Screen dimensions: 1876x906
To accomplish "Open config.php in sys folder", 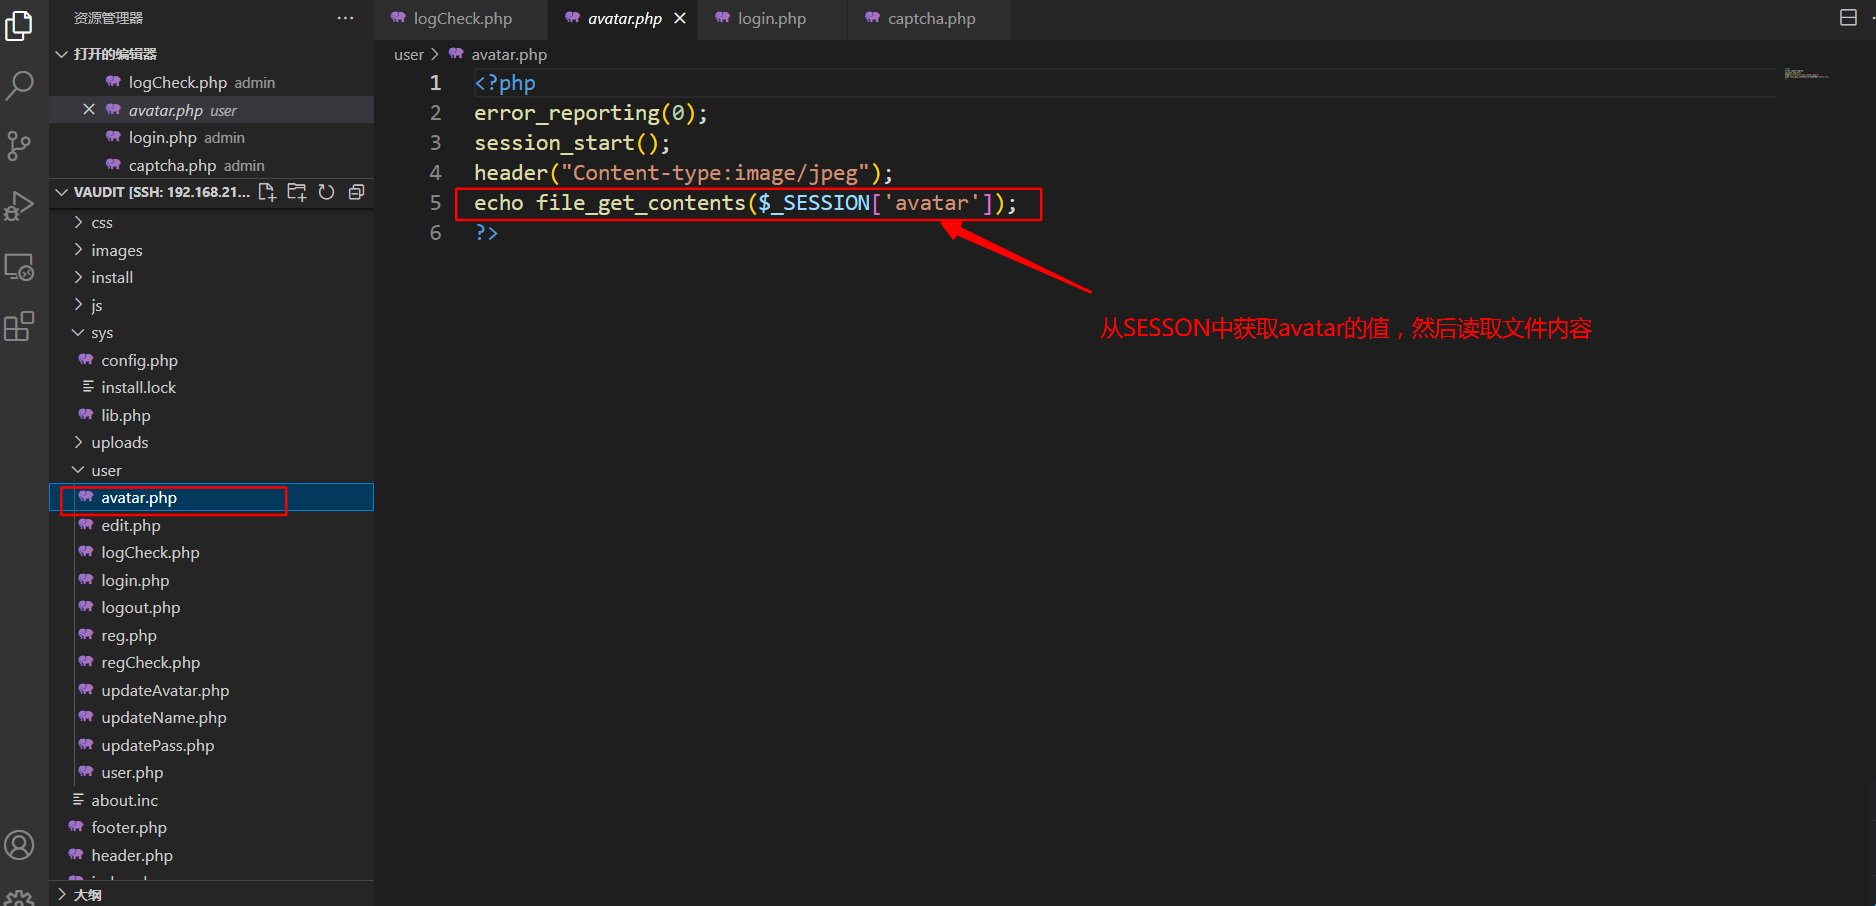I will pos(211,360).
